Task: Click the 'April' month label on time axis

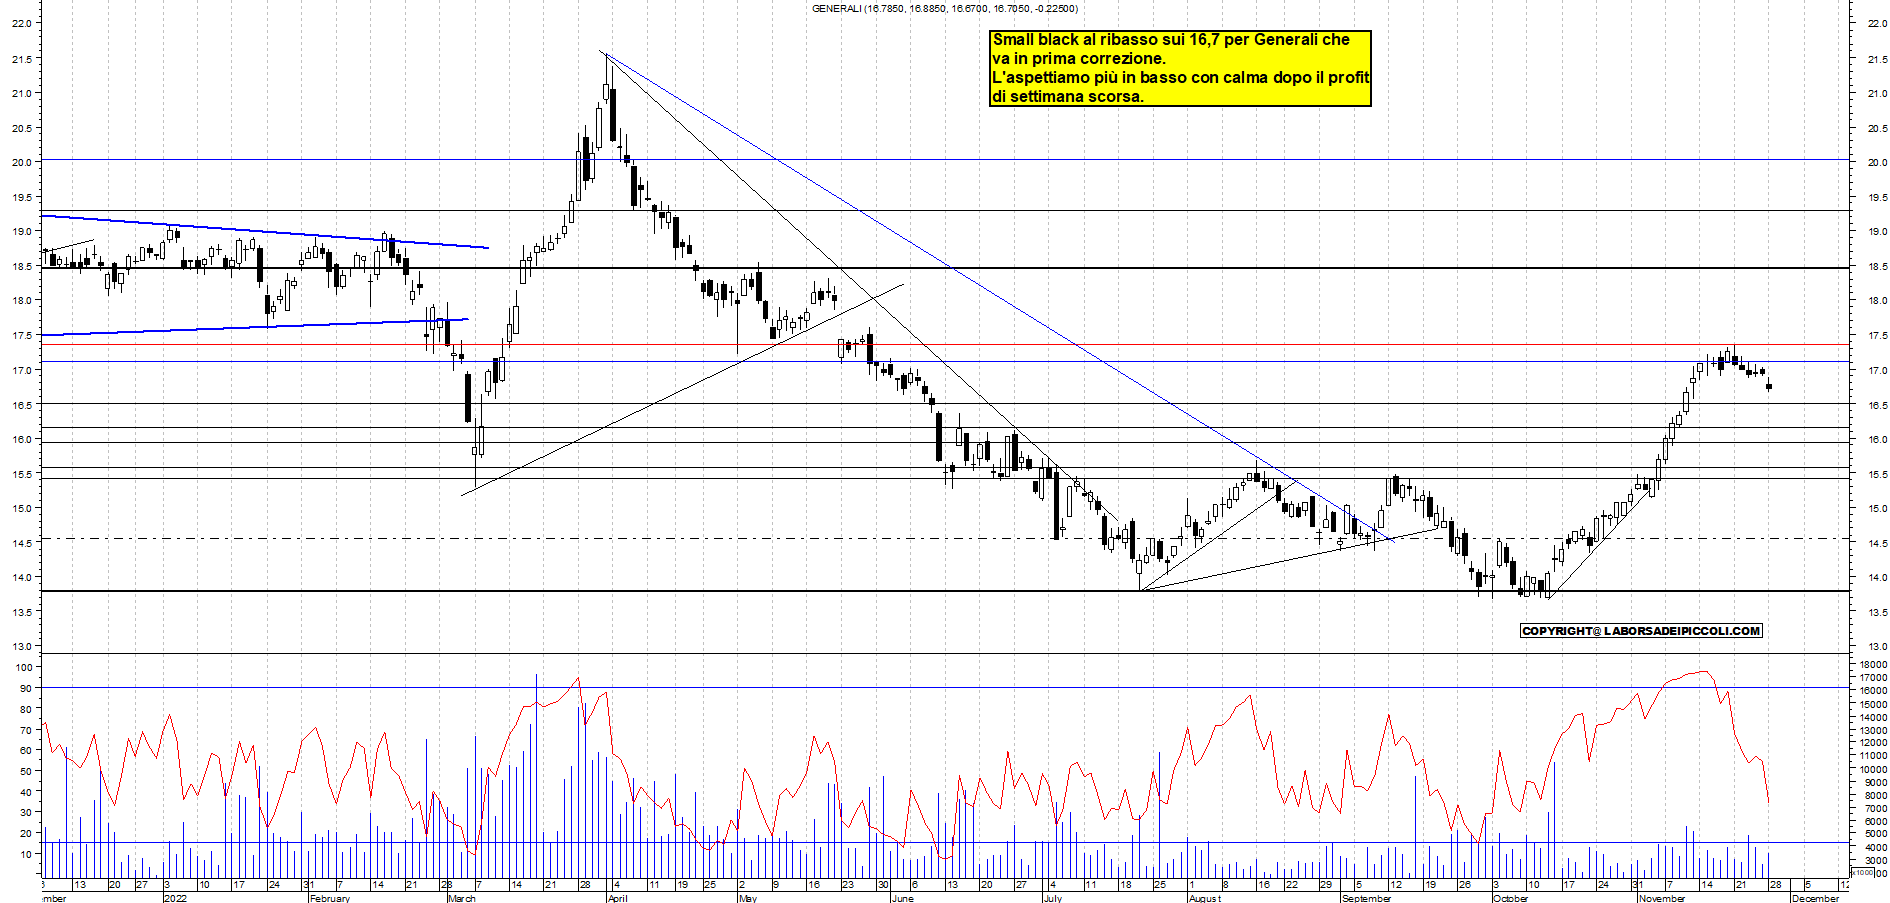Action: click(618, 898)
